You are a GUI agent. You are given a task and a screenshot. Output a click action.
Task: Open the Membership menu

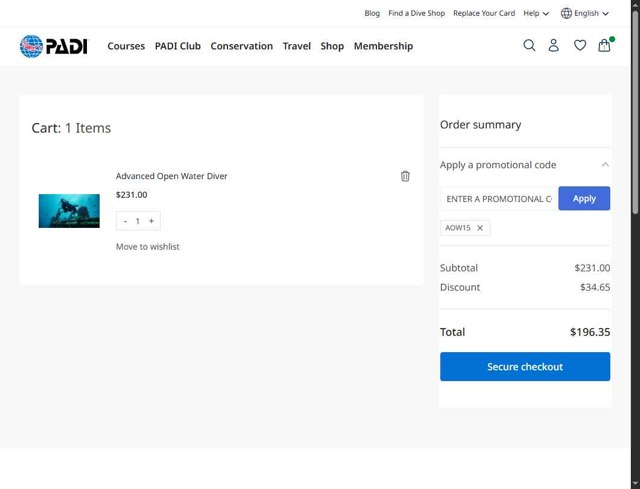[x=383, y=46]
